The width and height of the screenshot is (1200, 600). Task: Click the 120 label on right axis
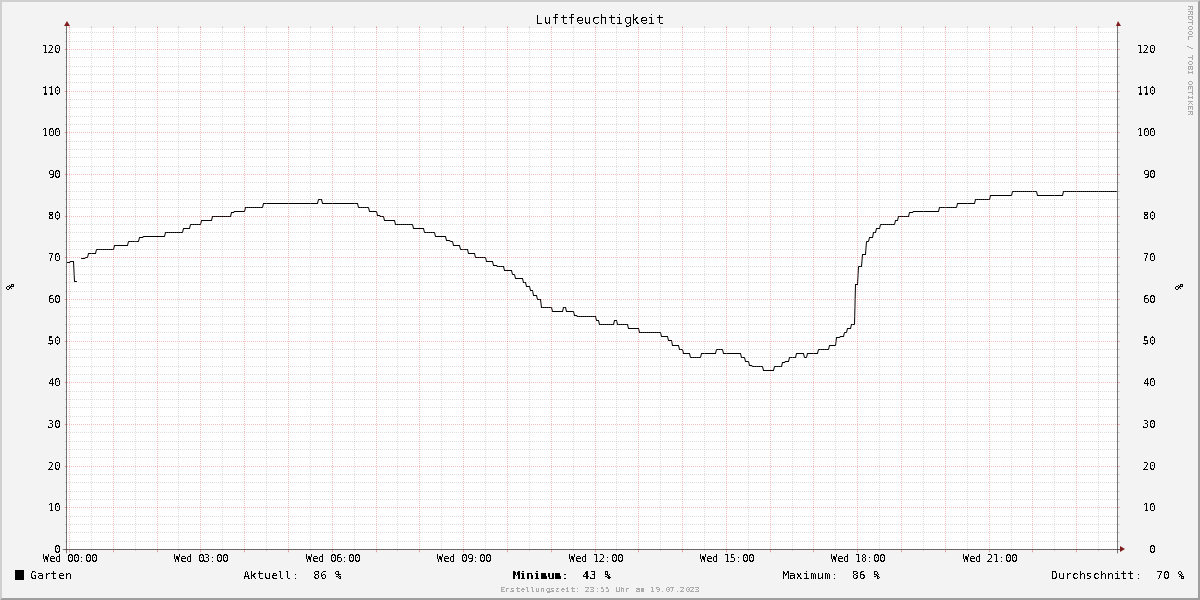(1147, 49)
